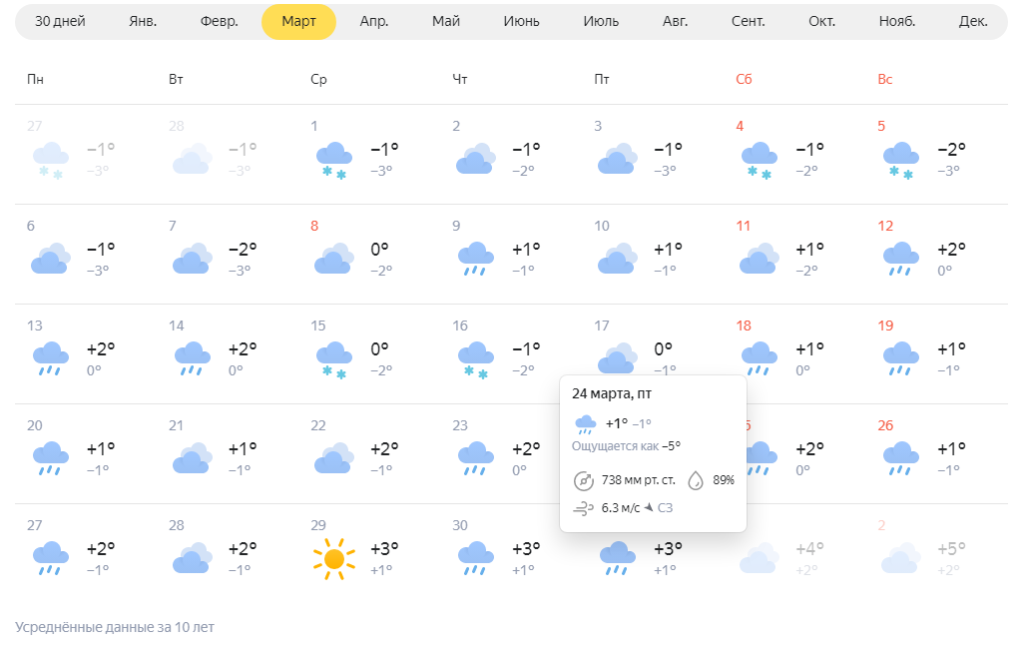Screen dimensions: 1024x651
Task: Click the cloudy icon on March 7
Action: tap(192, 259)
